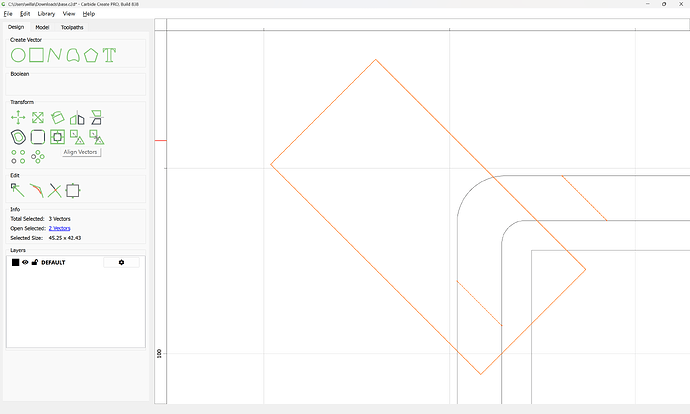Hide the DEFAULT layer using eye icon

(25, 262)
